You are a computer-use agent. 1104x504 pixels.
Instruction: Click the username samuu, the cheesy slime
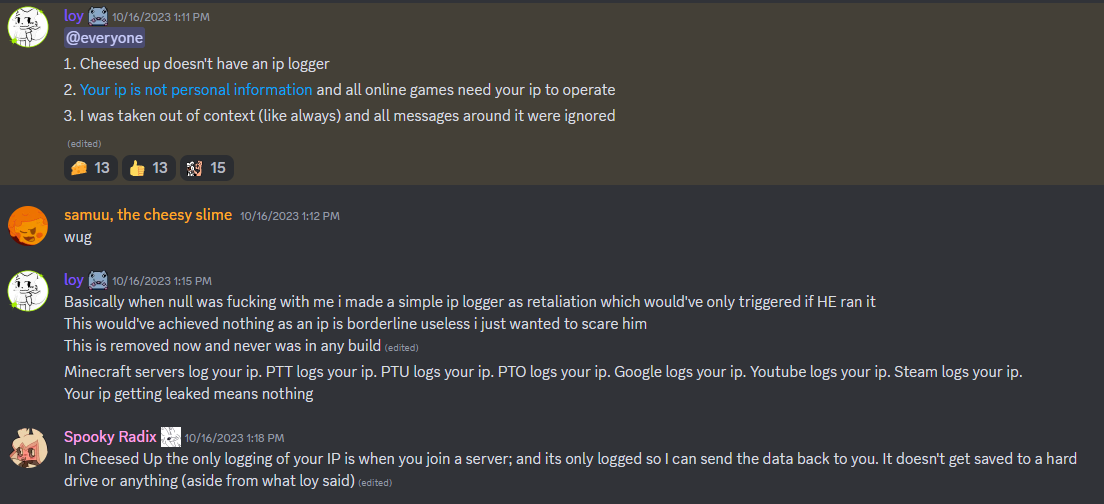coord(148,215)
